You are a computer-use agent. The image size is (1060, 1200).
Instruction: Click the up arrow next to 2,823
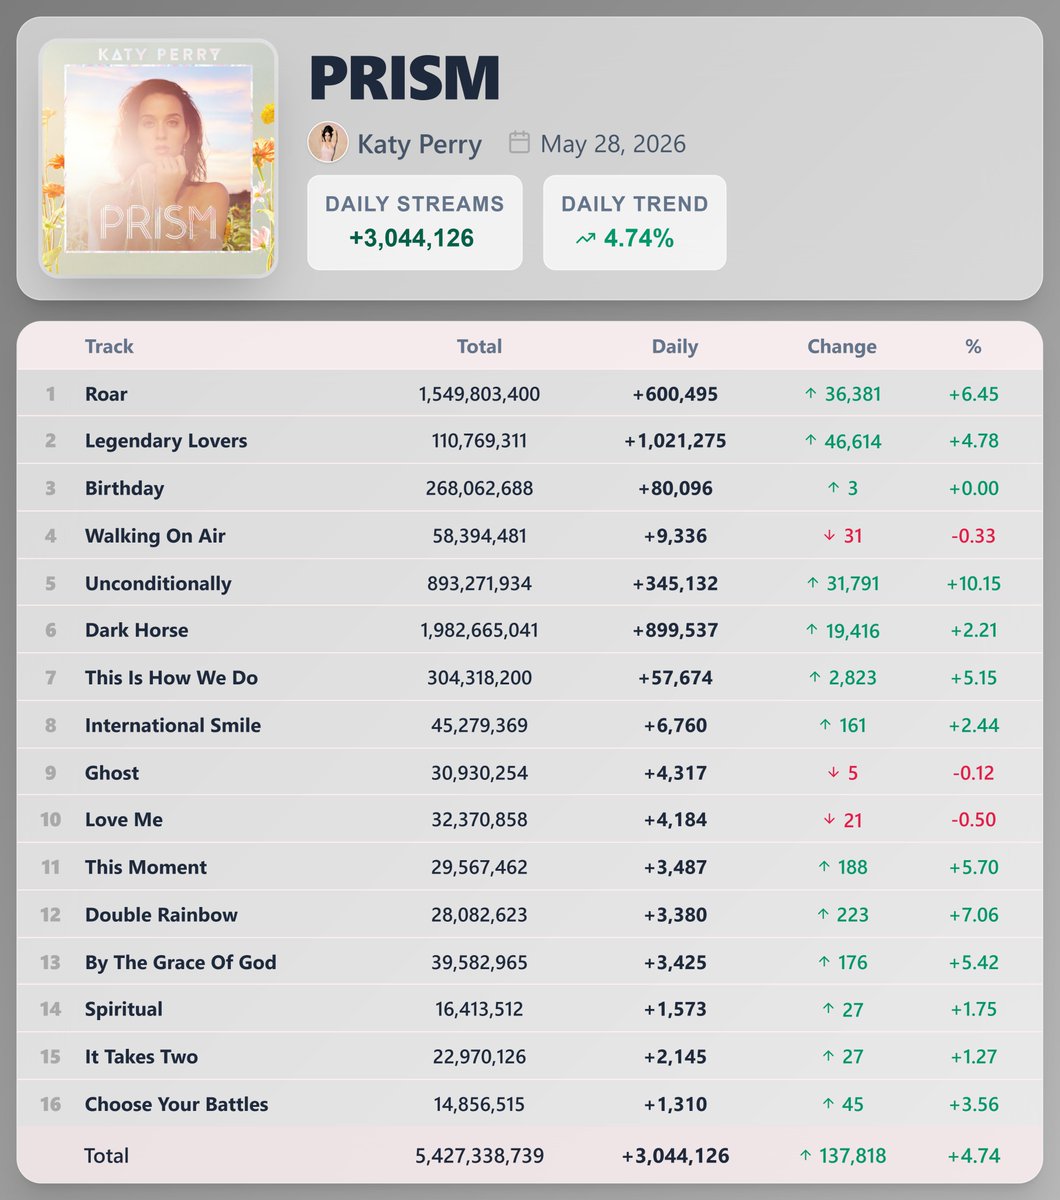point(815,678)
